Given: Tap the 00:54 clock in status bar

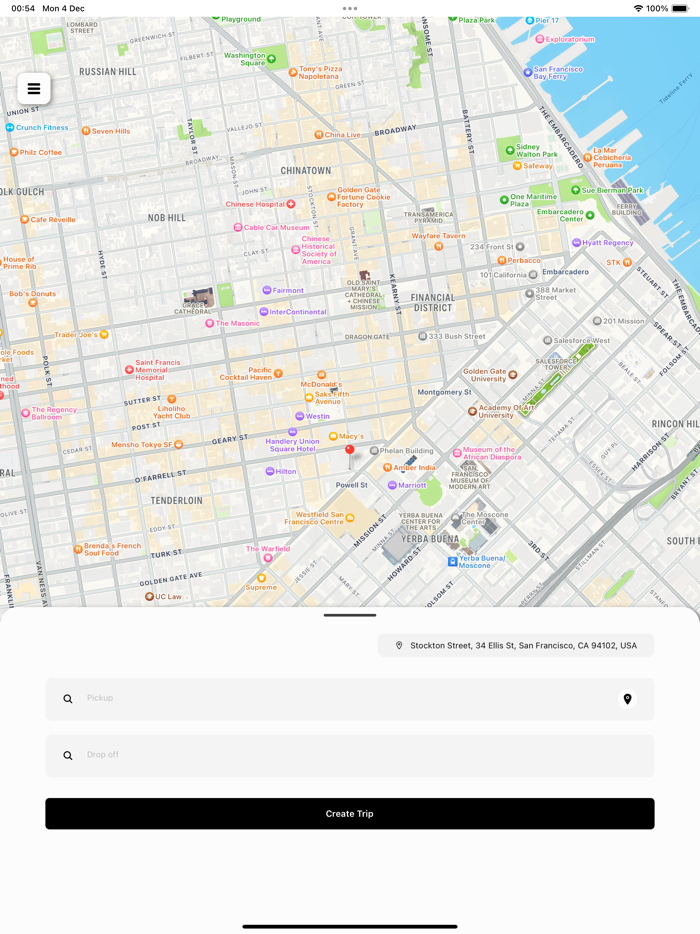Looking at the screenshot, I should point(23,8).
